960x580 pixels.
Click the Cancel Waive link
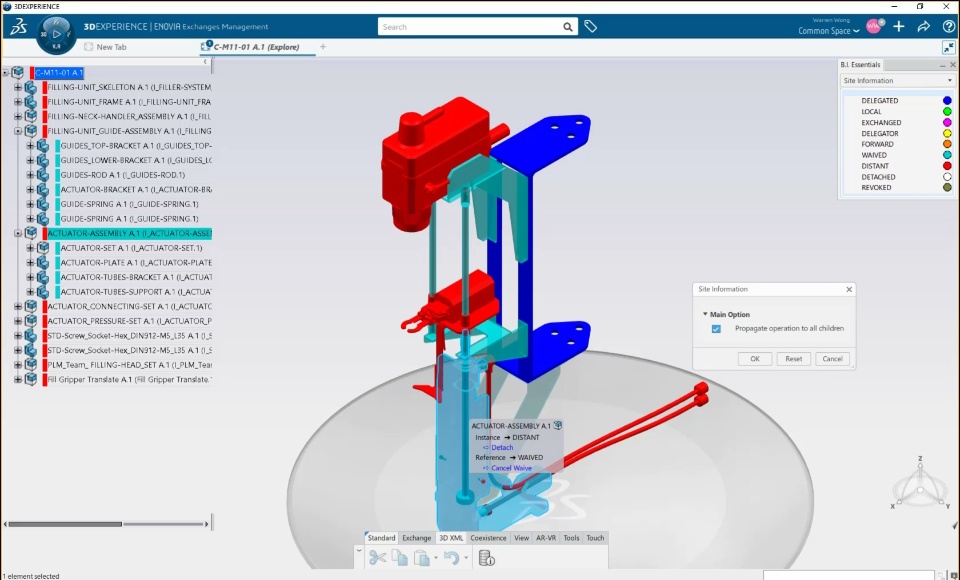pyautogui.click(x=511, y=468)
